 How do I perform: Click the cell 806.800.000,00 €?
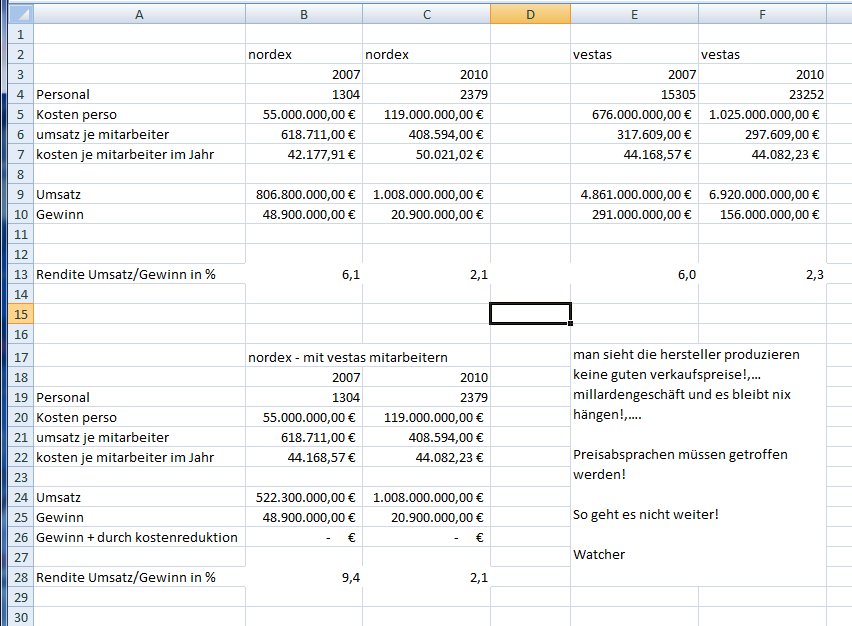304,195
